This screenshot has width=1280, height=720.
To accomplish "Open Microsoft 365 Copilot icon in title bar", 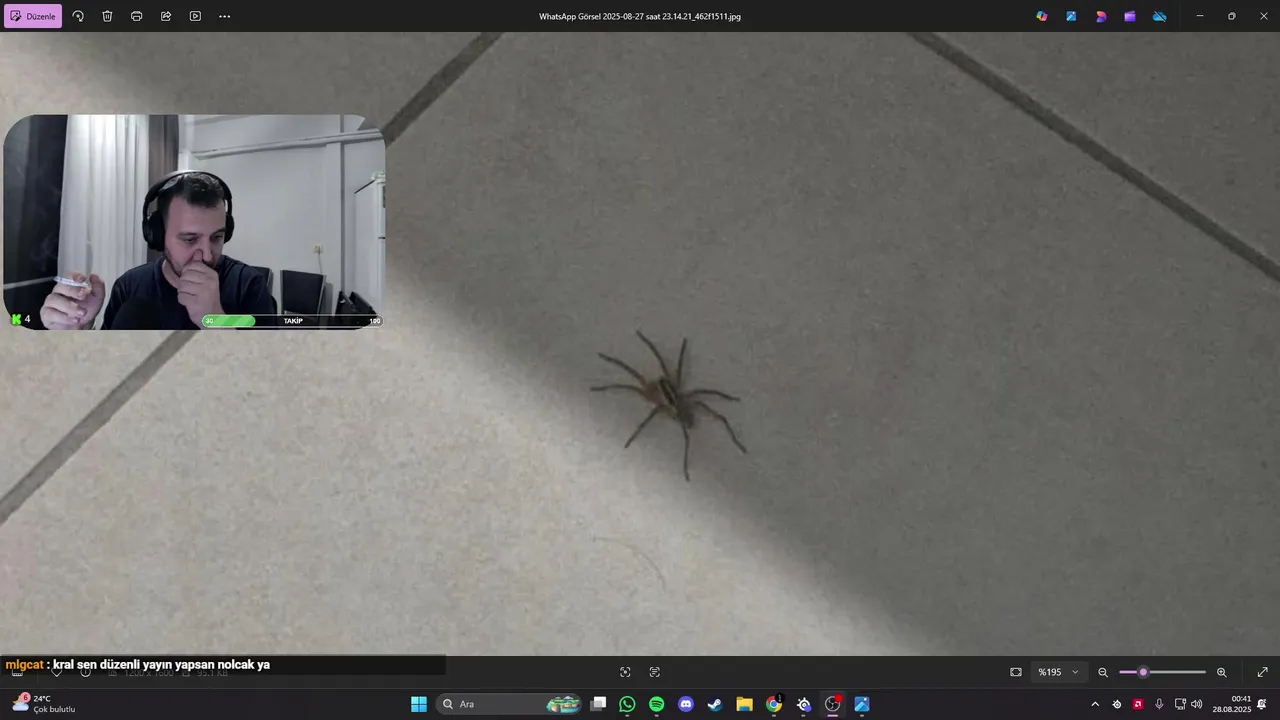I will point(1042,16).
